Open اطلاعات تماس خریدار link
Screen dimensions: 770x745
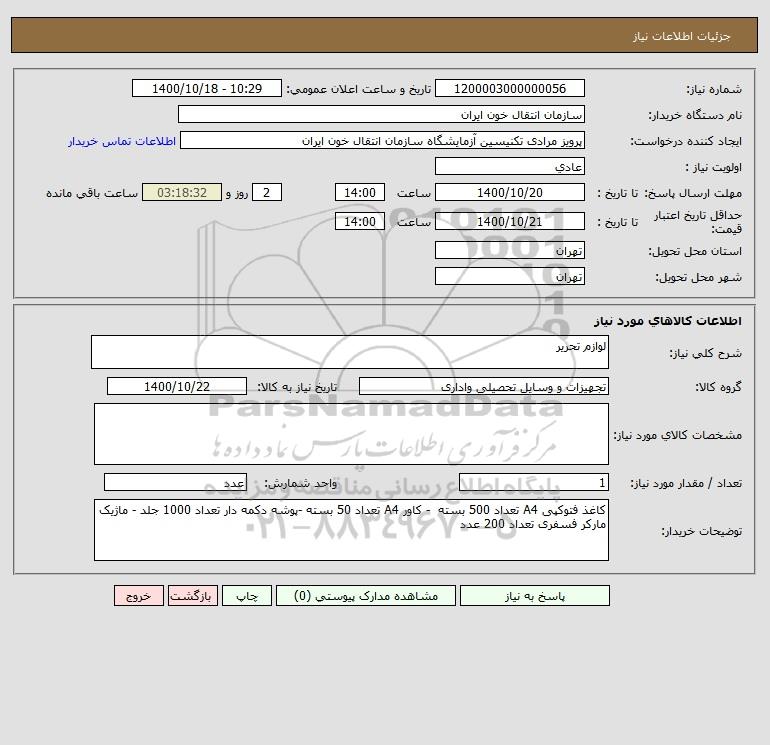[x=122, y=141]
